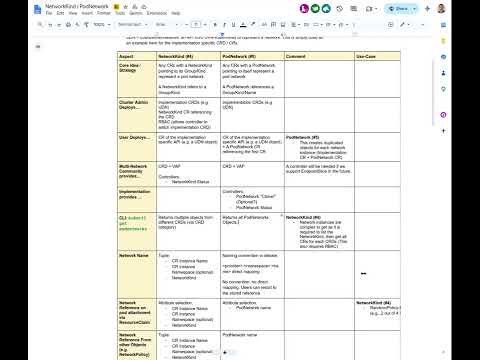Open the View menu
The height and width of the screenshot is (360, 480).
73,13
